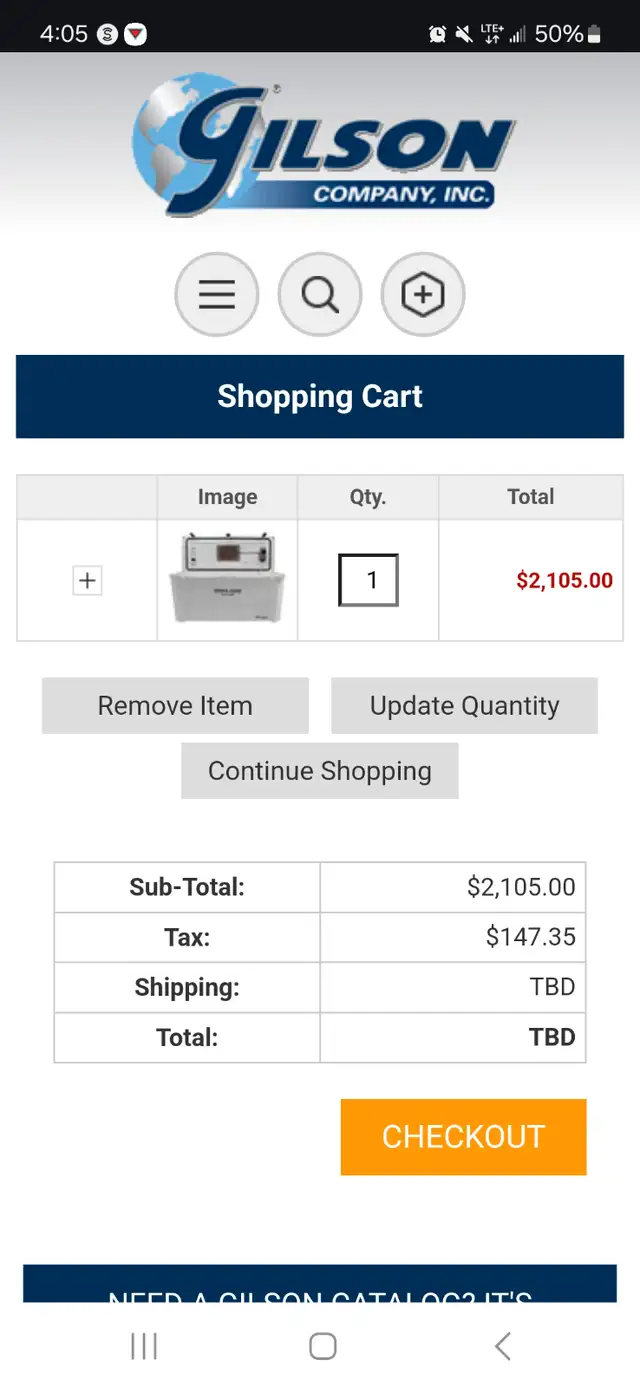Click Remove Item button
This screenshot has width=640, height=1388.
click(x=175, y=706)
